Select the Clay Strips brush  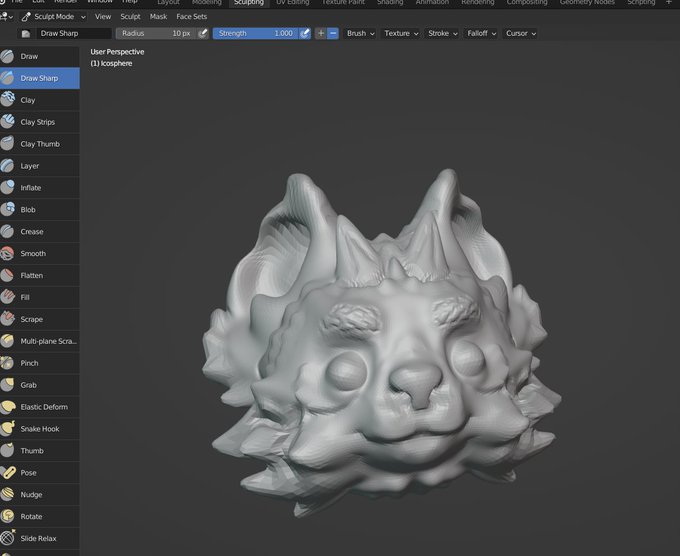click(x=39, y=122)
